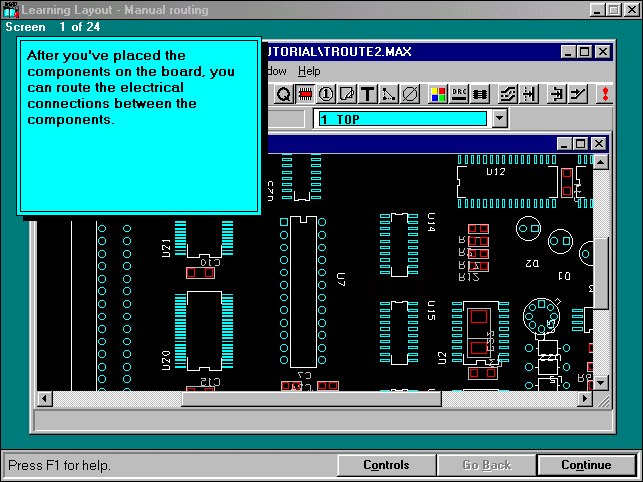Click the 1 TOP layer combo box
Screen dimensions: 643x482
402,119
